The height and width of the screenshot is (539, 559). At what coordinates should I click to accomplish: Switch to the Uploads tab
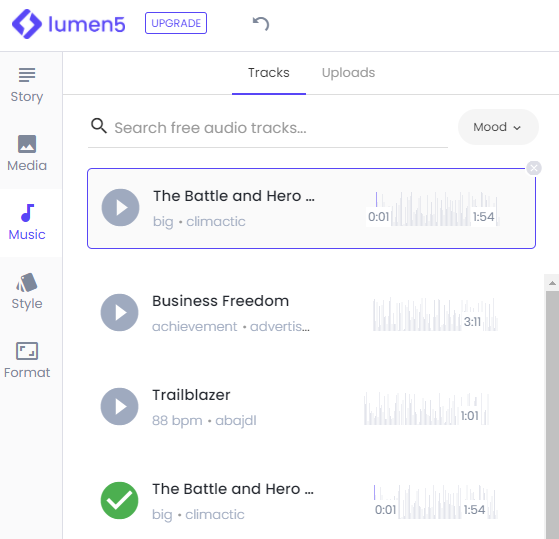tap(348, 73)
